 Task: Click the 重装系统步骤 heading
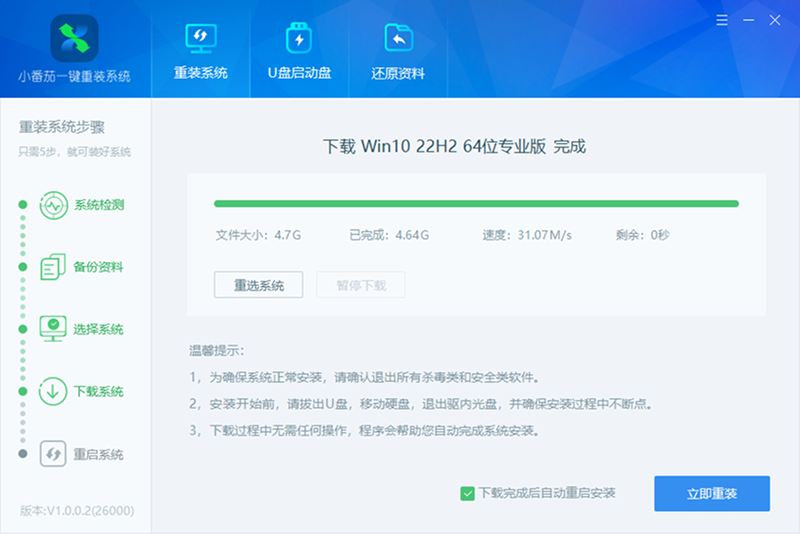pyautogui.click(x=62, y=127)
